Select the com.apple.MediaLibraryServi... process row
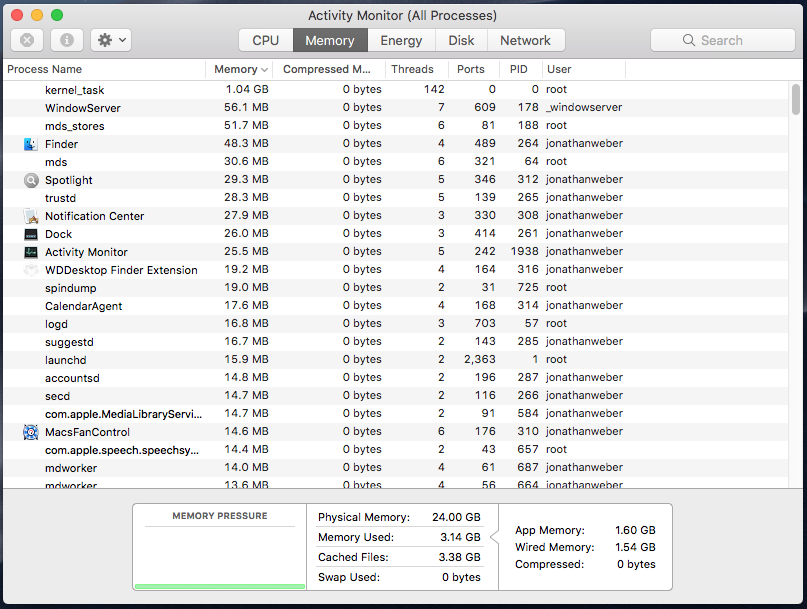Image resolution: width=807 pixels, height=609 pixels. pyautogui.click(x=395, y=414)
